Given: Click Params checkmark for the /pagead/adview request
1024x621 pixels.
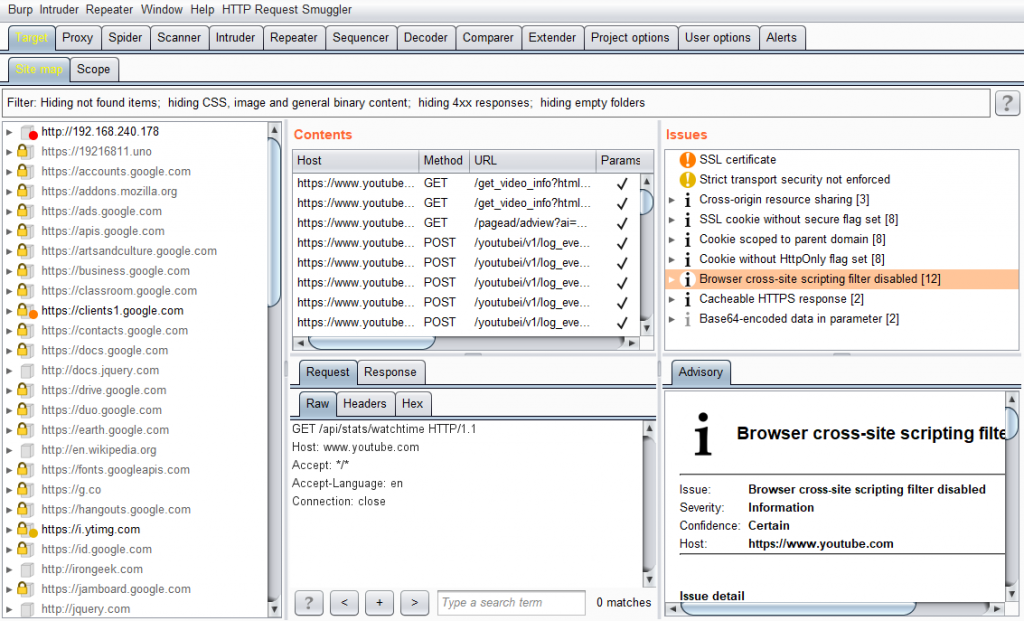Looking at the screenshot, I should pyautogui.click(x=621, y=222).
